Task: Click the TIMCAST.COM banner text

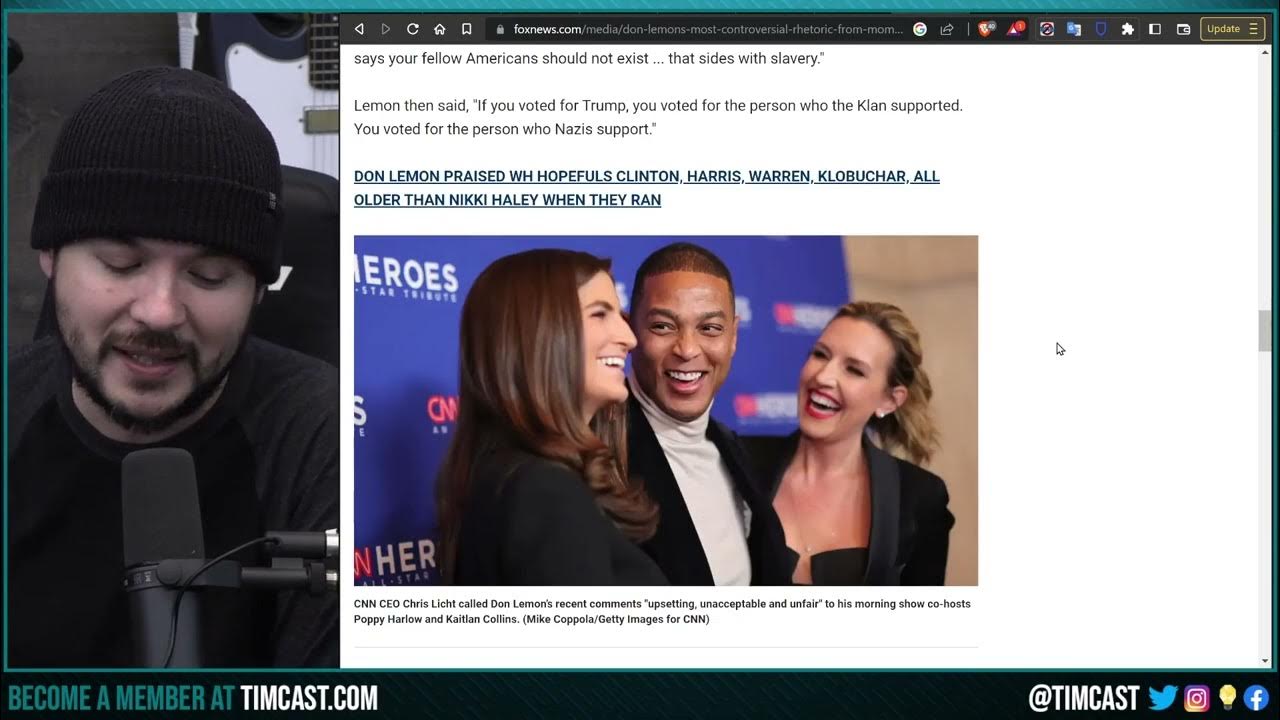Action: (309, 697)
